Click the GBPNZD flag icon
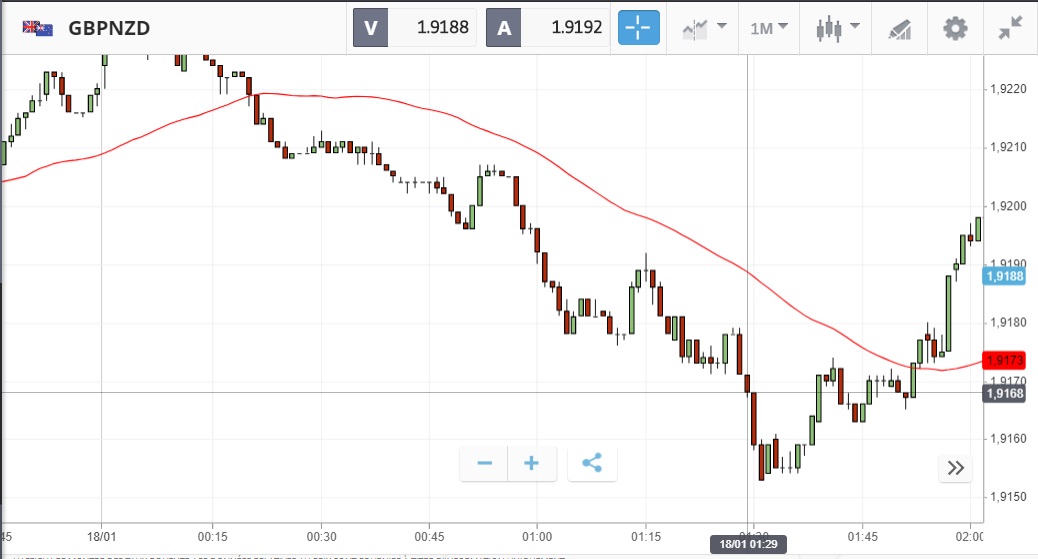 (x=38, y=28)
